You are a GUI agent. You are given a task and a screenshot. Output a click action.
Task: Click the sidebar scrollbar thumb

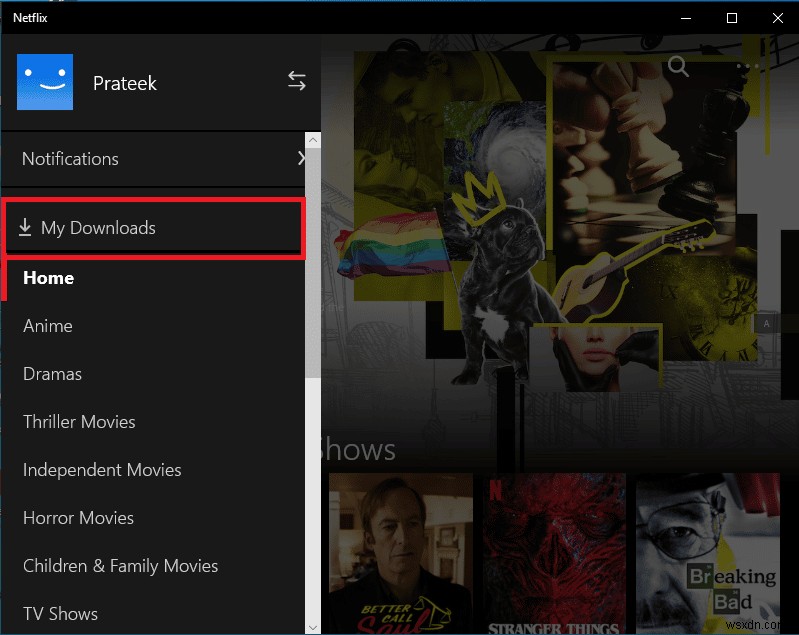point(313,263)
